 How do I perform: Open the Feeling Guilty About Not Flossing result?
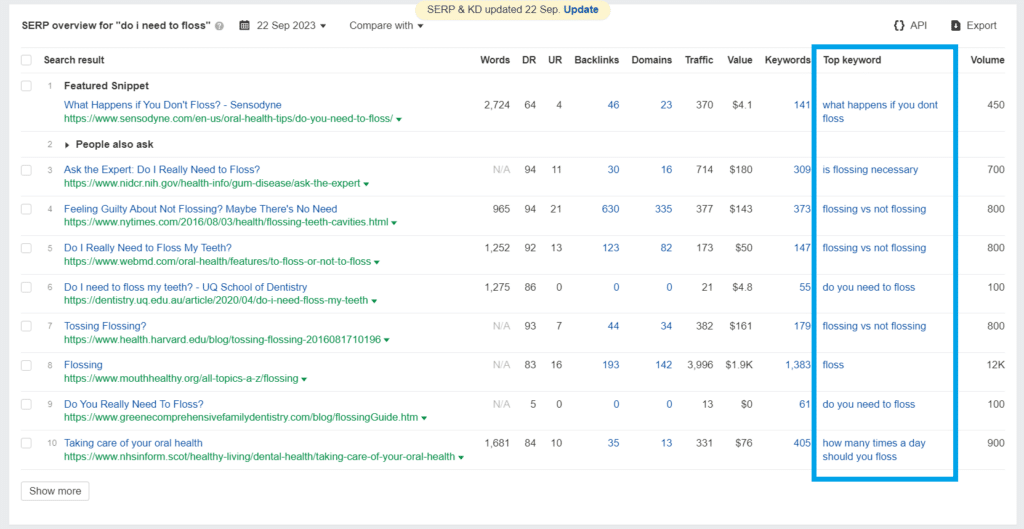[200, 209]
